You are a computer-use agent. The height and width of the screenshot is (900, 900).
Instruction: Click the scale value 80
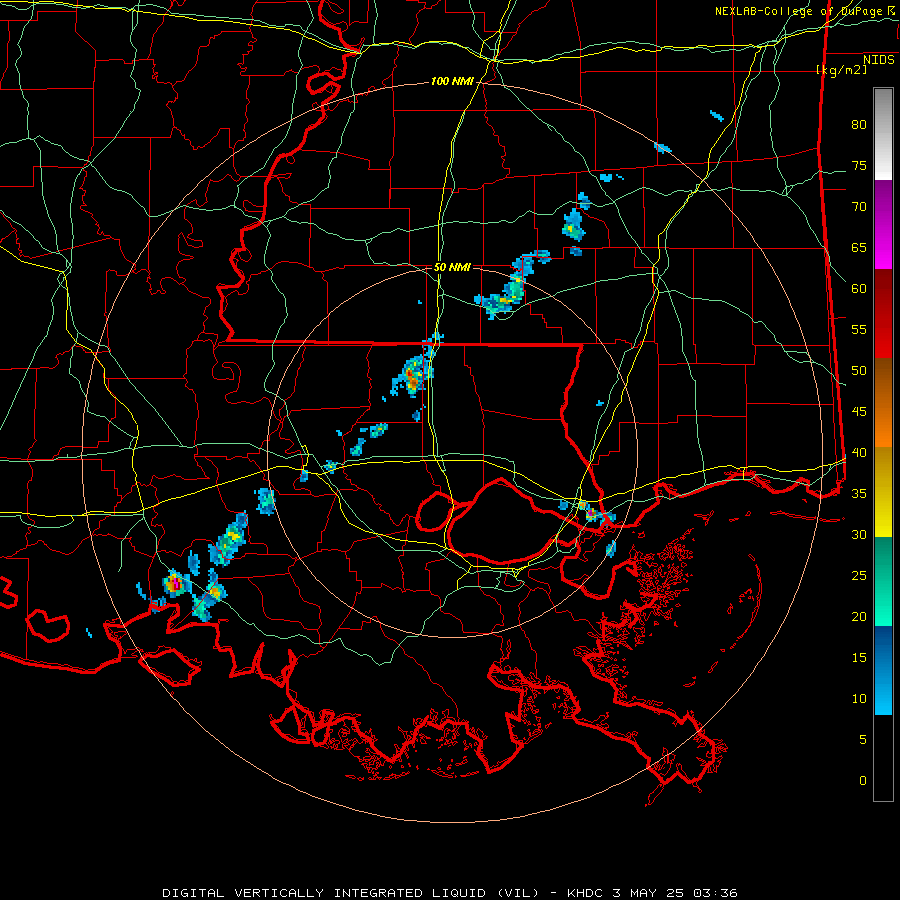coord(859,125)
